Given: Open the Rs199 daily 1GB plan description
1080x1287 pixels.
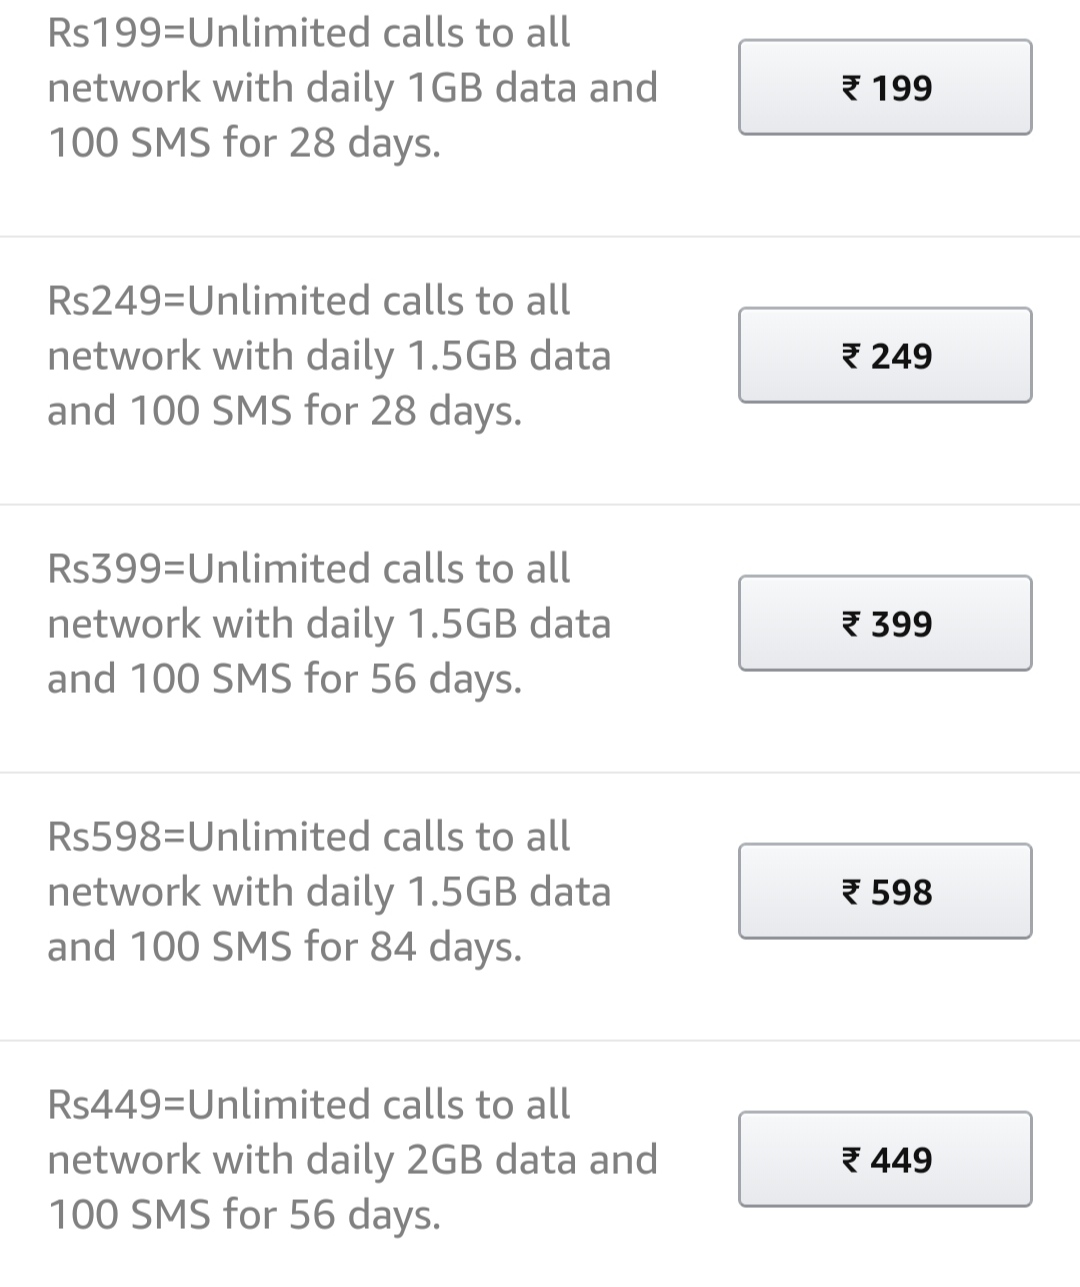Looking at the screenshot, I should (353, 88).
